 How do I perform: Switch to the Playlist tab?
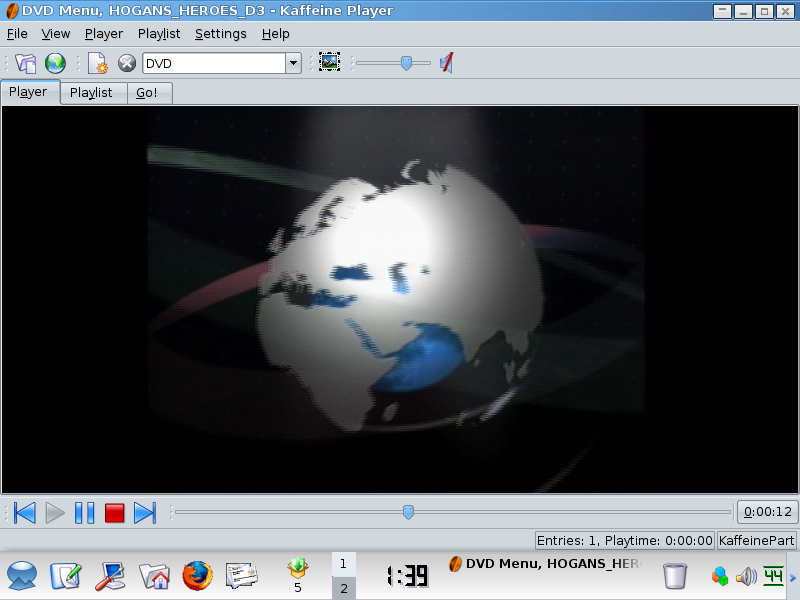click(91, 93)
